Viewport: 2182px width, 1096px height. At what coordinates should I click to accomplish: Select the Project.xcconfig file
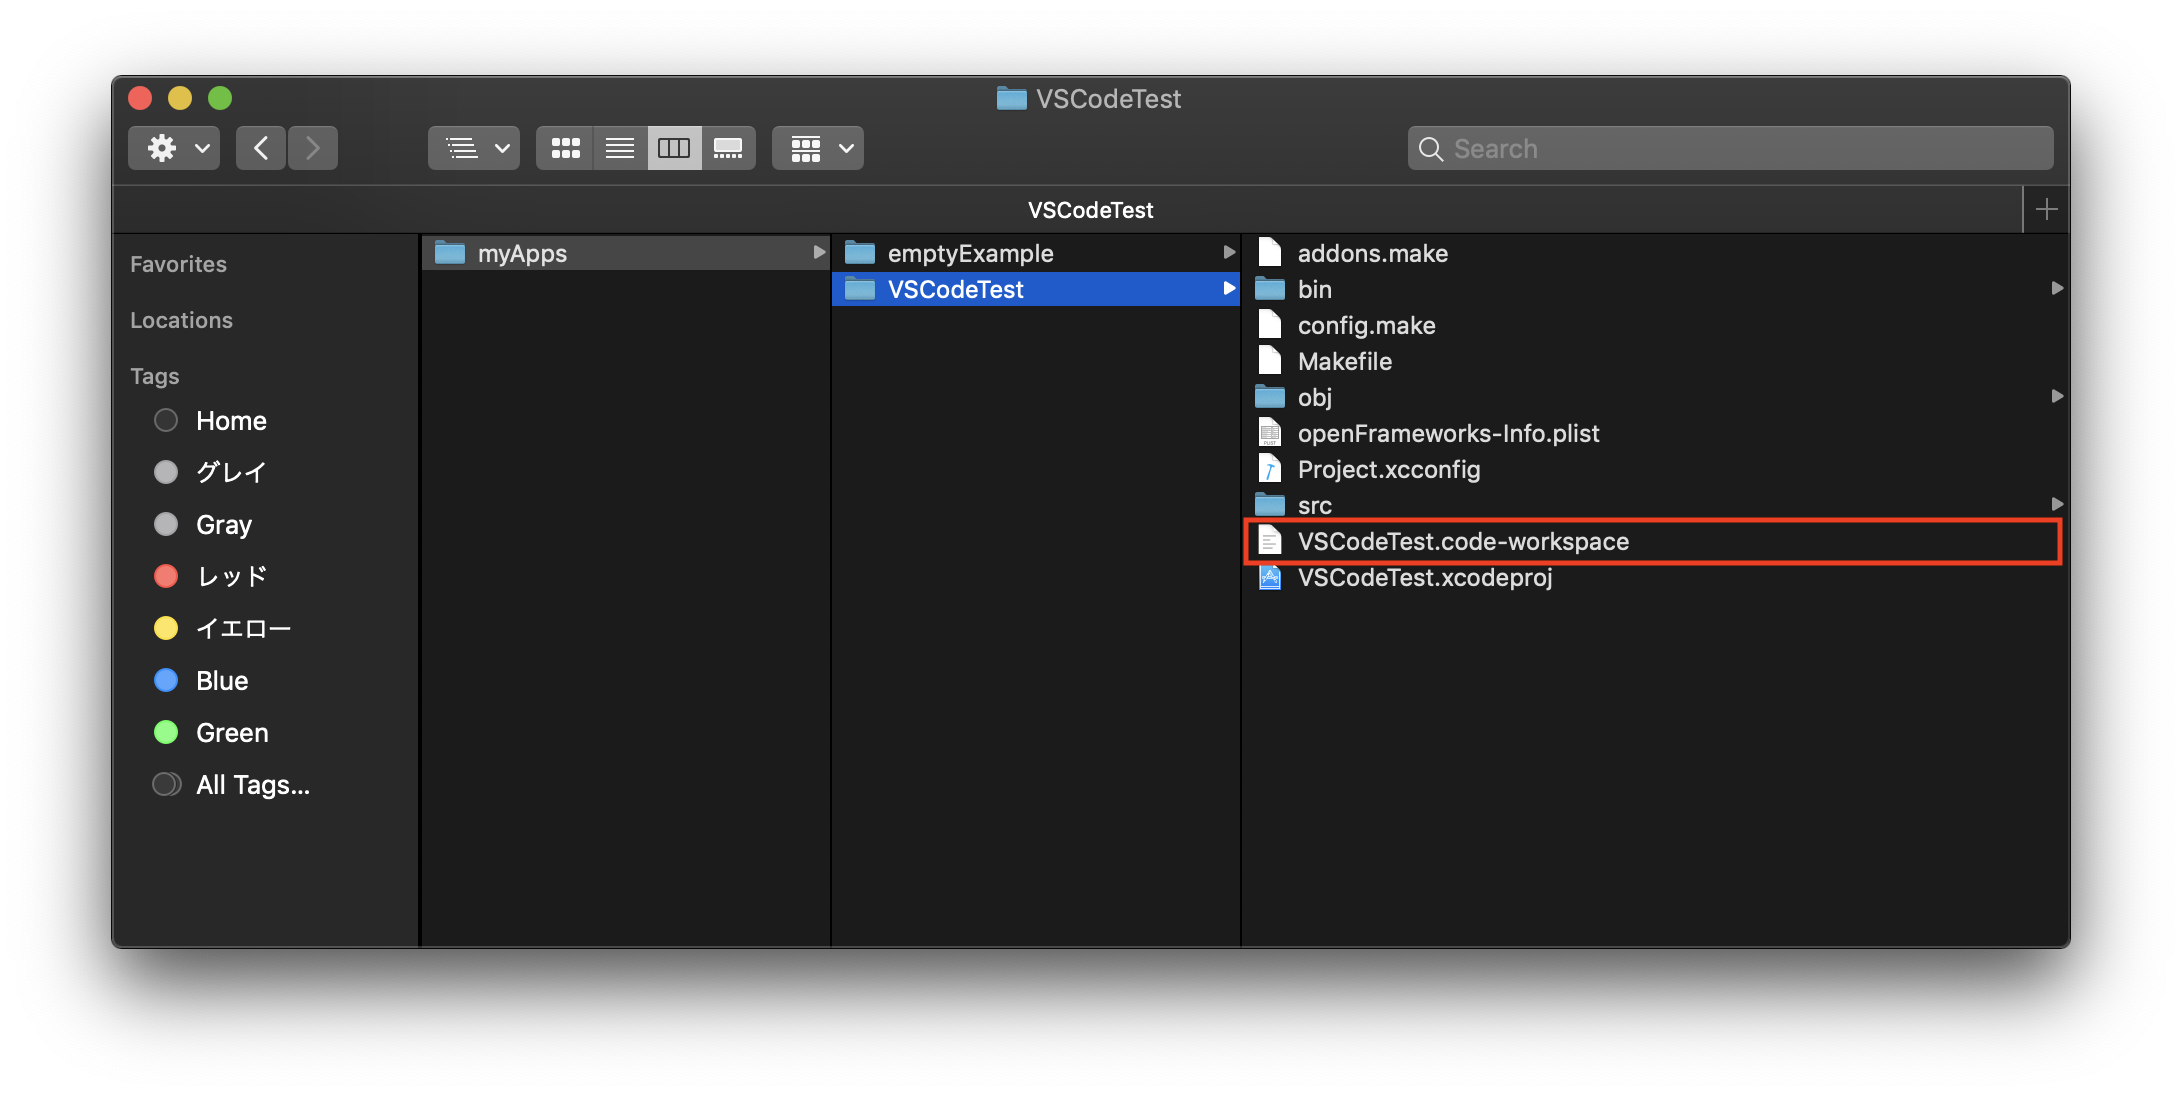1389,469
